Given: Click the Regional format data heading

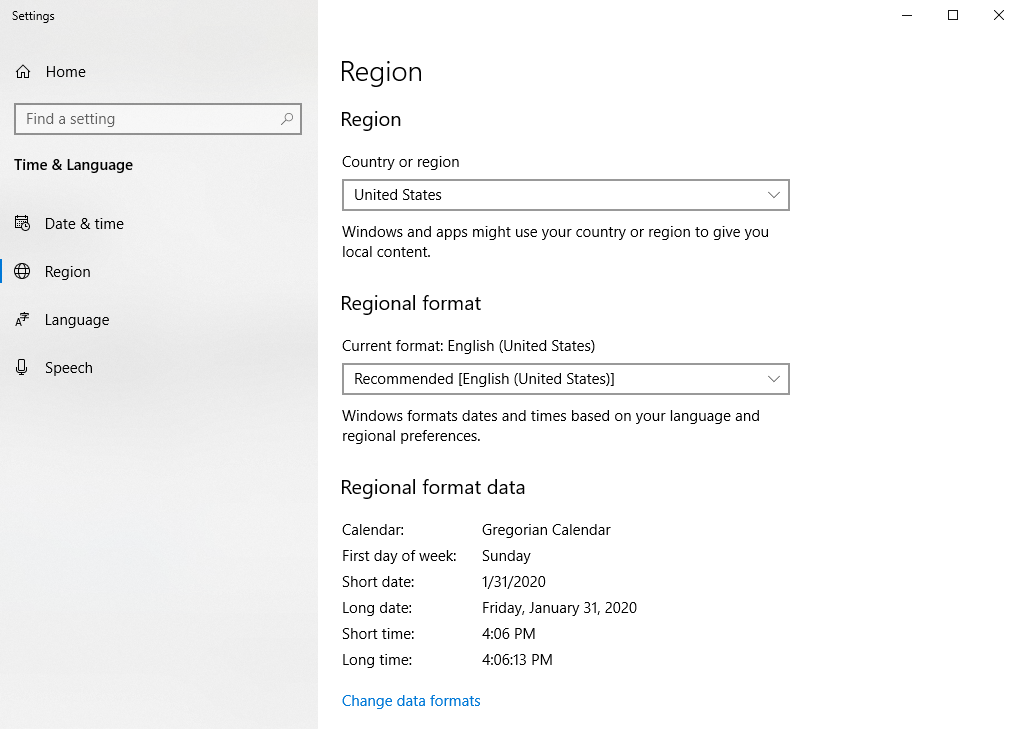Looking at the screenshot, I should pyautogui.click(x=433, y=487).
